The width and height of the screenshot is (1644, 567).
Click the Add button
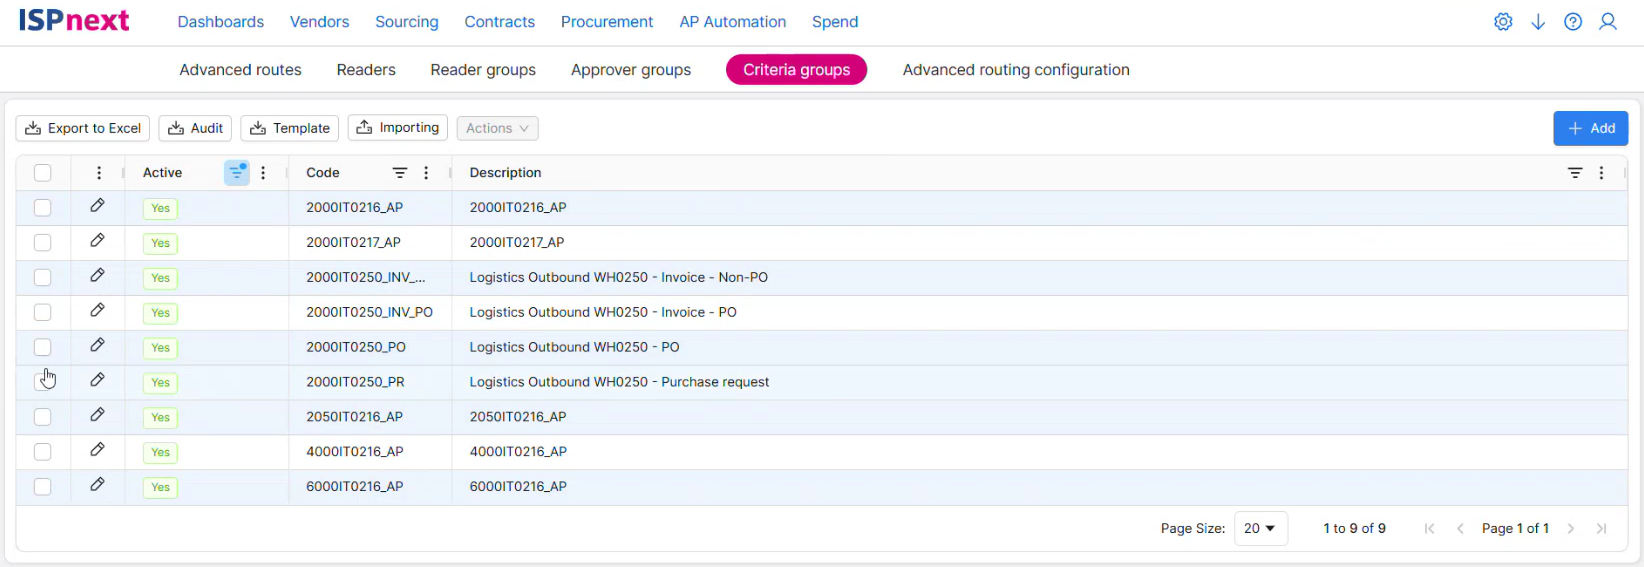[x=1591, y=128]
